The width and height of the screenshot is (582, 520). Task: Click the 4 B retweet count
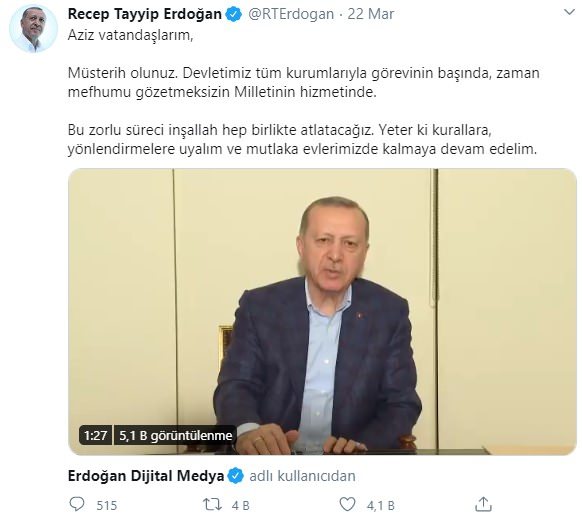coord(240,506)
